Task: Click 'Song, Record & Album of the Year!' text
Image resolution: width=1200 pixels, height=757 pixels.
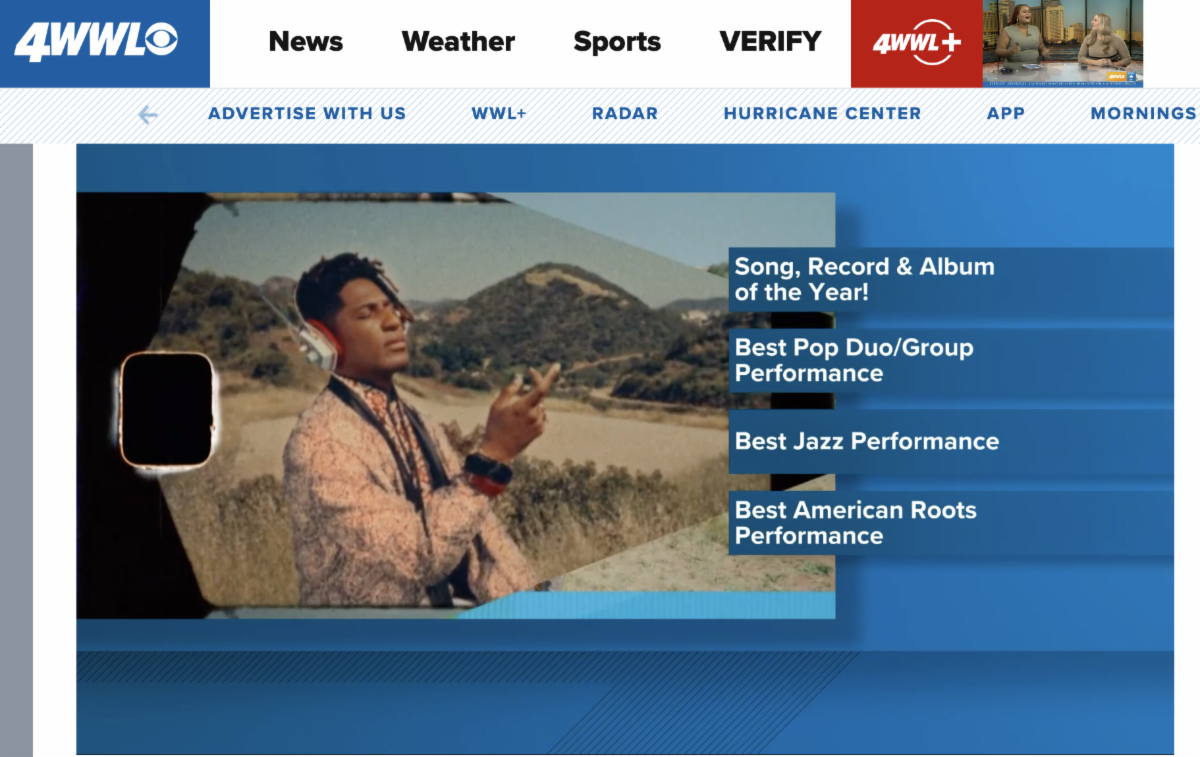Action: pyautogui.click(x=865, y=279)
